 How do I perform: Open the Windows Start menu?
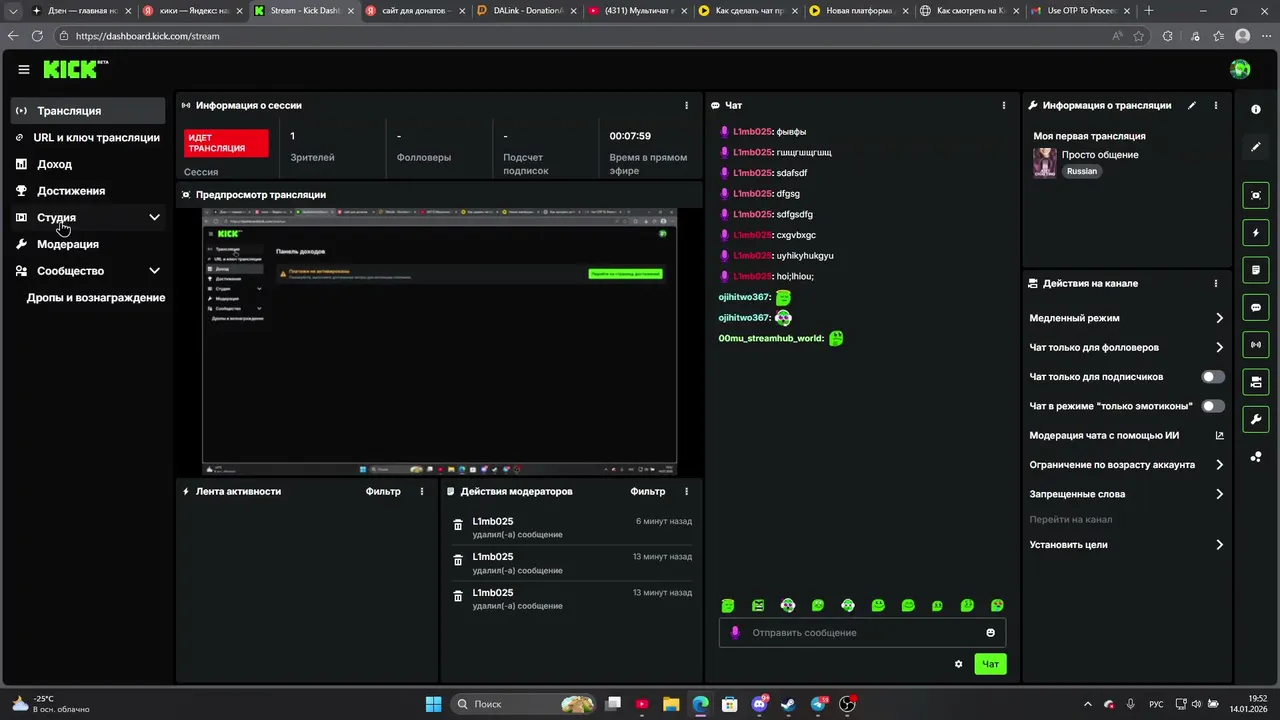tap(434, 704)
